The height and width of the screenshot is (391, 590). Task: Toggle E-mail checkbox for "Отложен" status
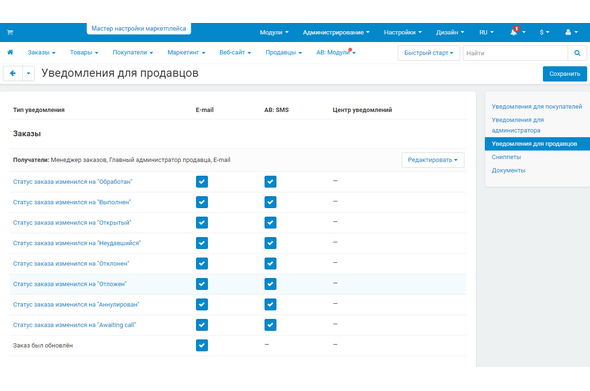202,284
